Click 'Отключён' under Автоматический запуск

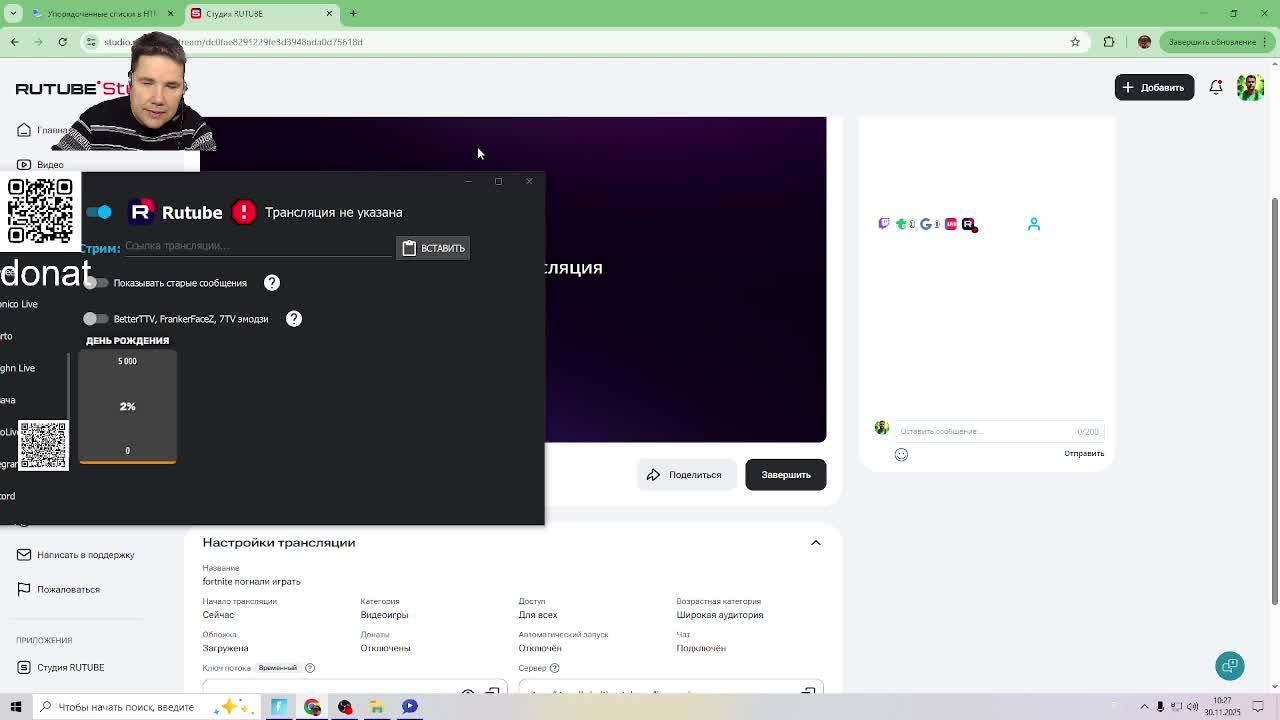540,648
